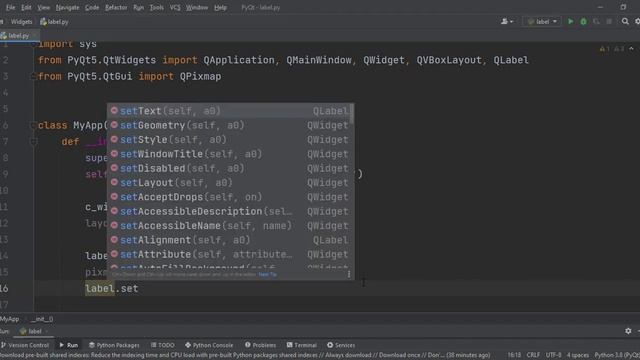This screenshot has height=360, width=640.
Task: Open Run panel settings gear
Action: [628, 331]
